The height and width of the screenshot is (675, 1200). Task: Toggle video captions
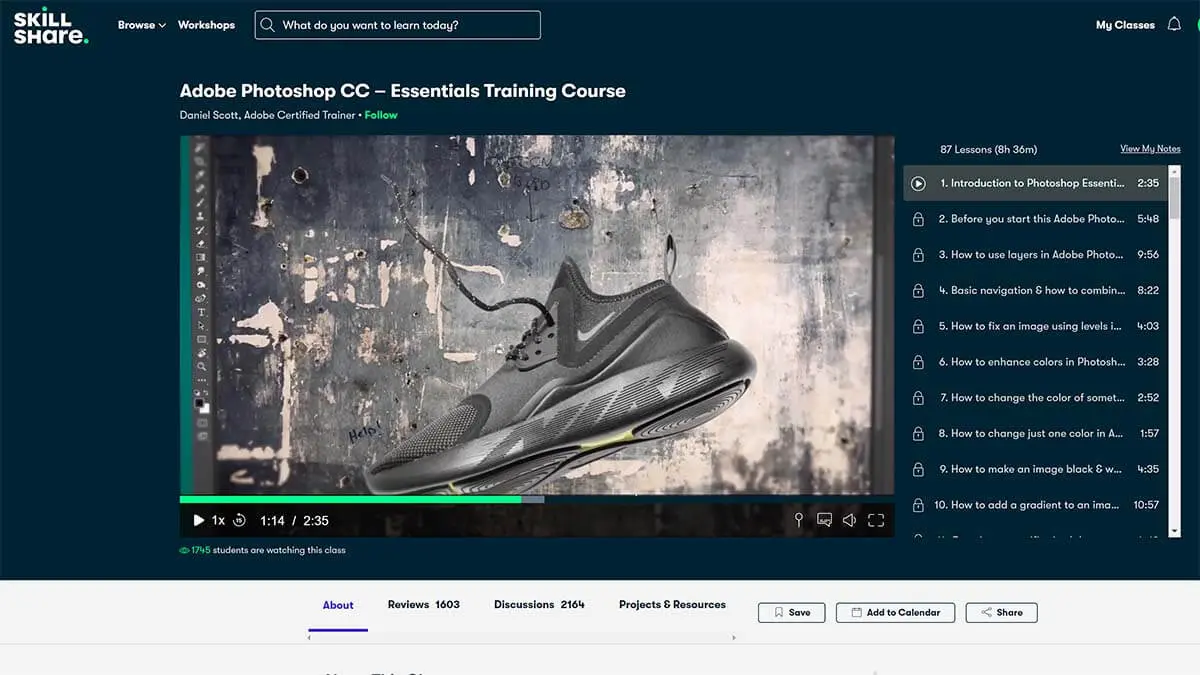(x=824, y=520)
